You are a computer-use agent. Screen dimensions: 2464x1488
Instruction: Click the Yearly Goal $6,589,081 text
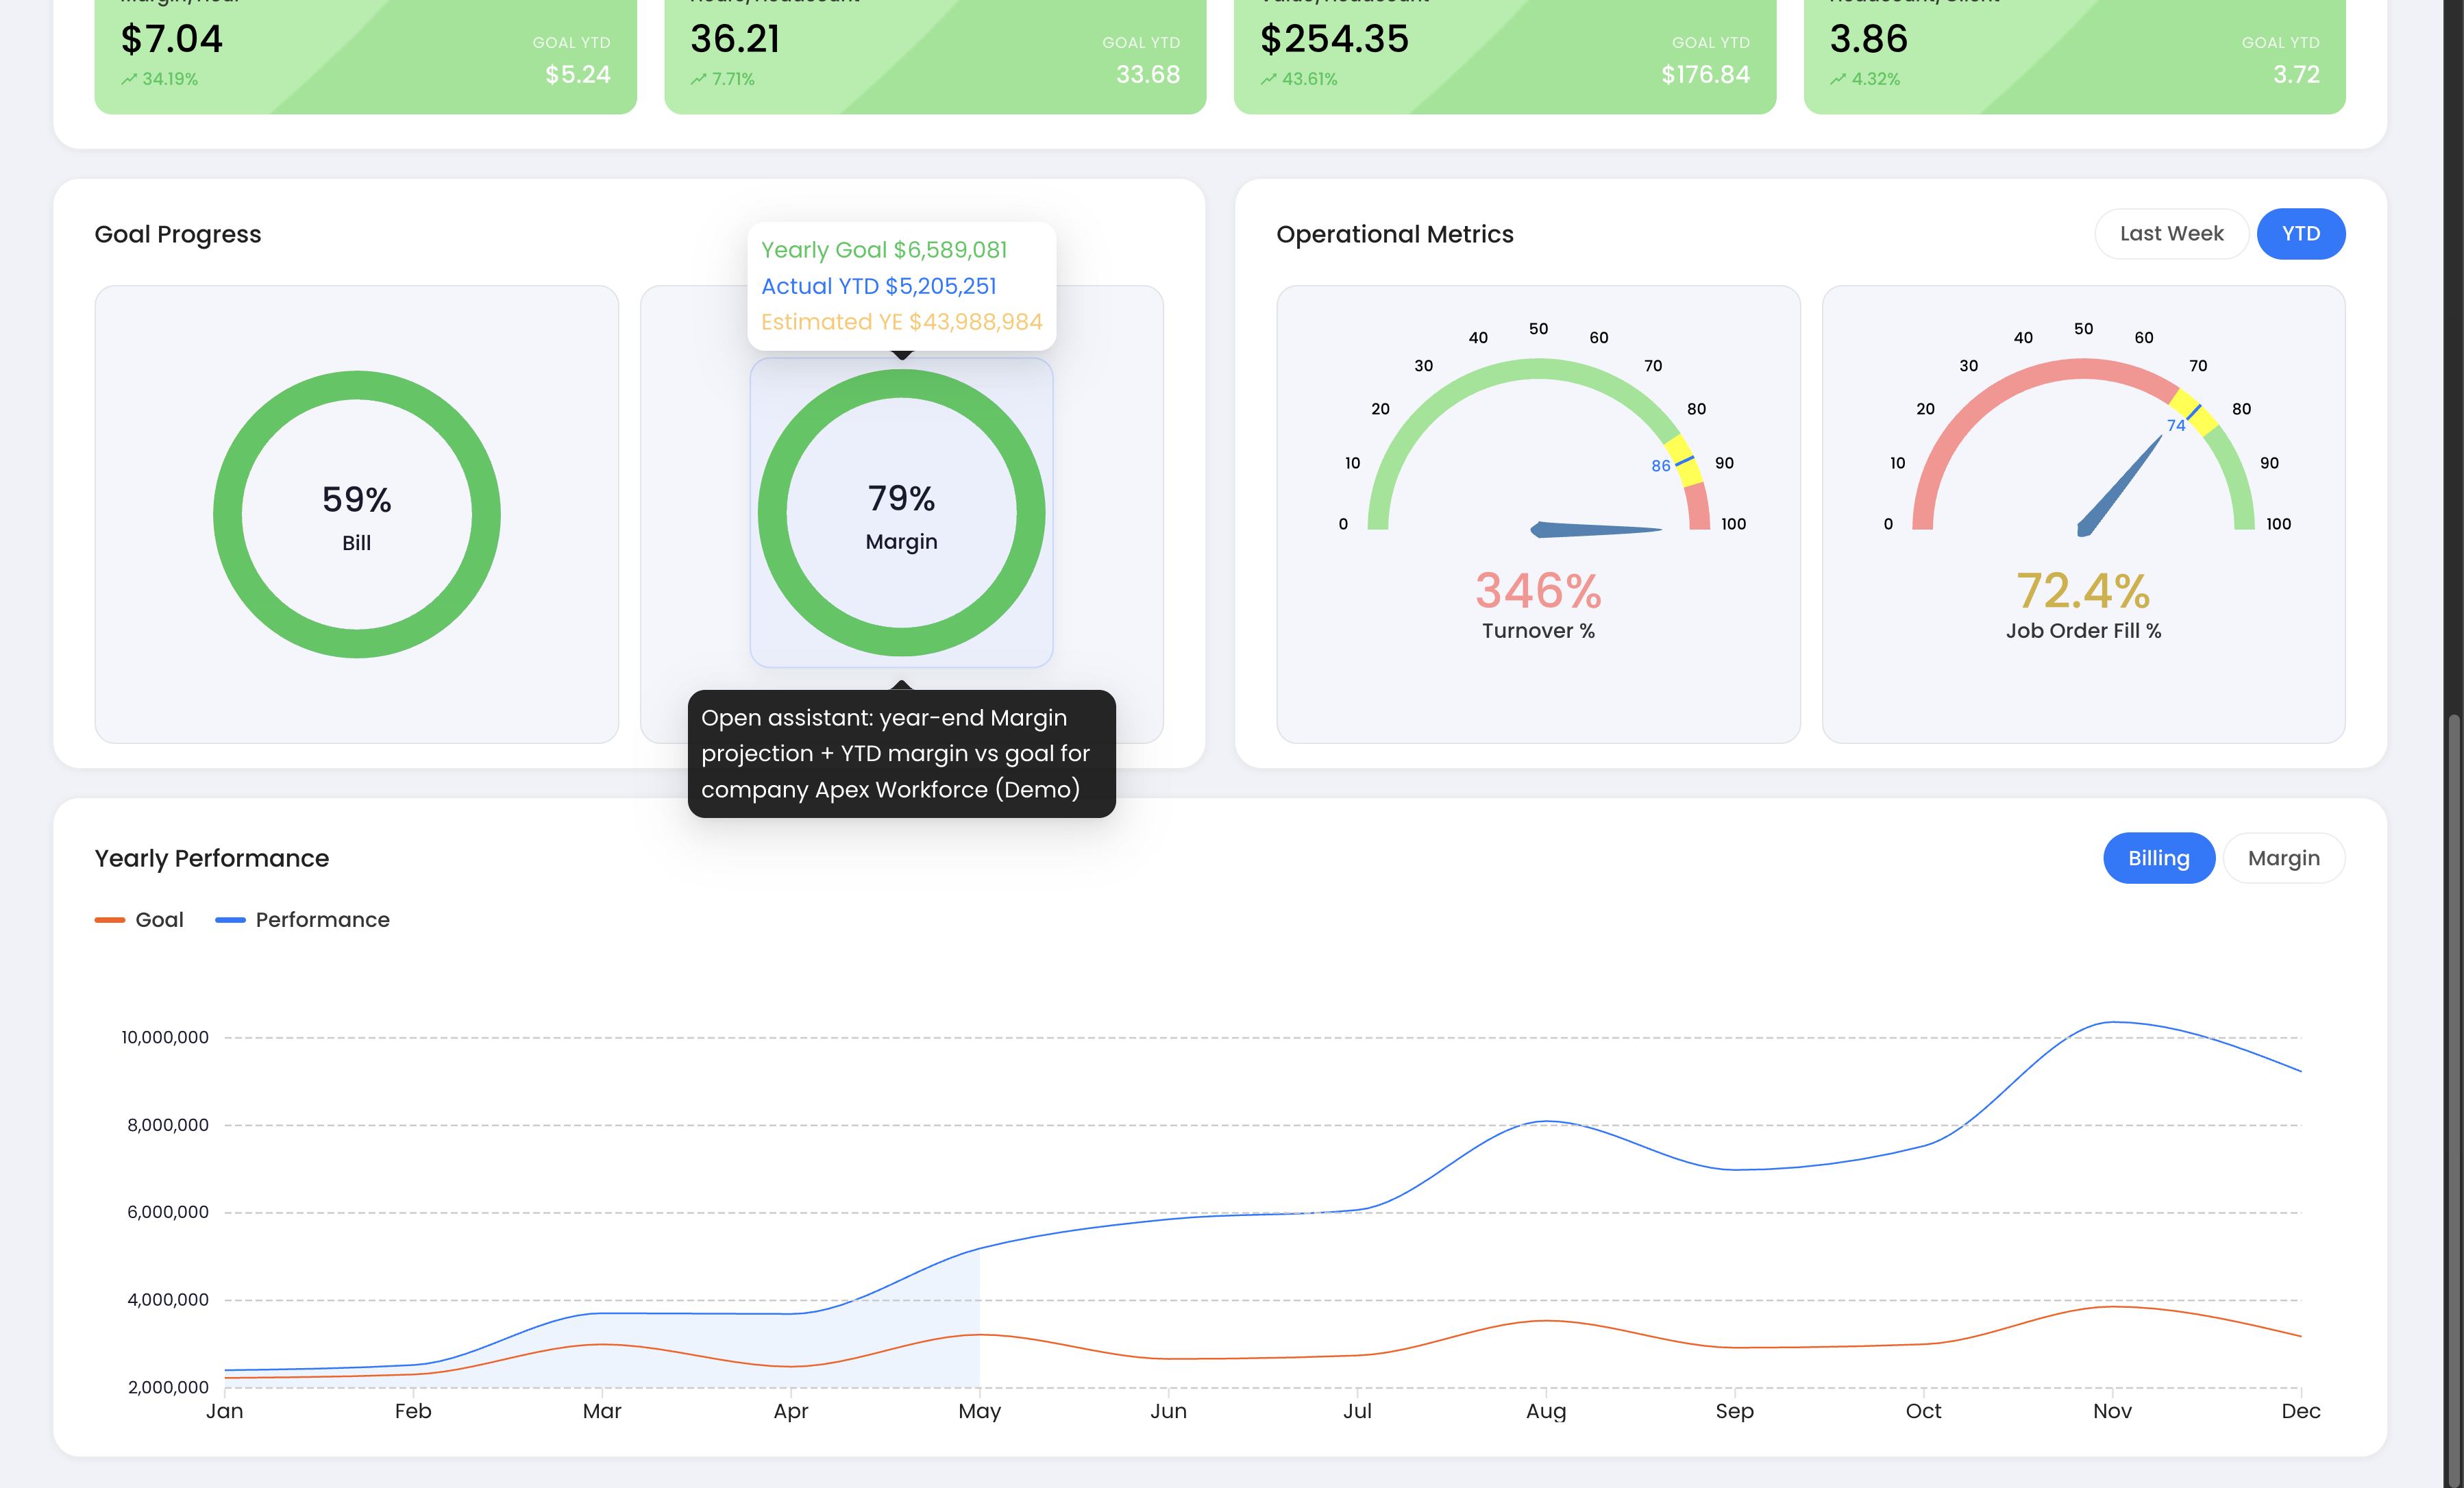(884, 250)
